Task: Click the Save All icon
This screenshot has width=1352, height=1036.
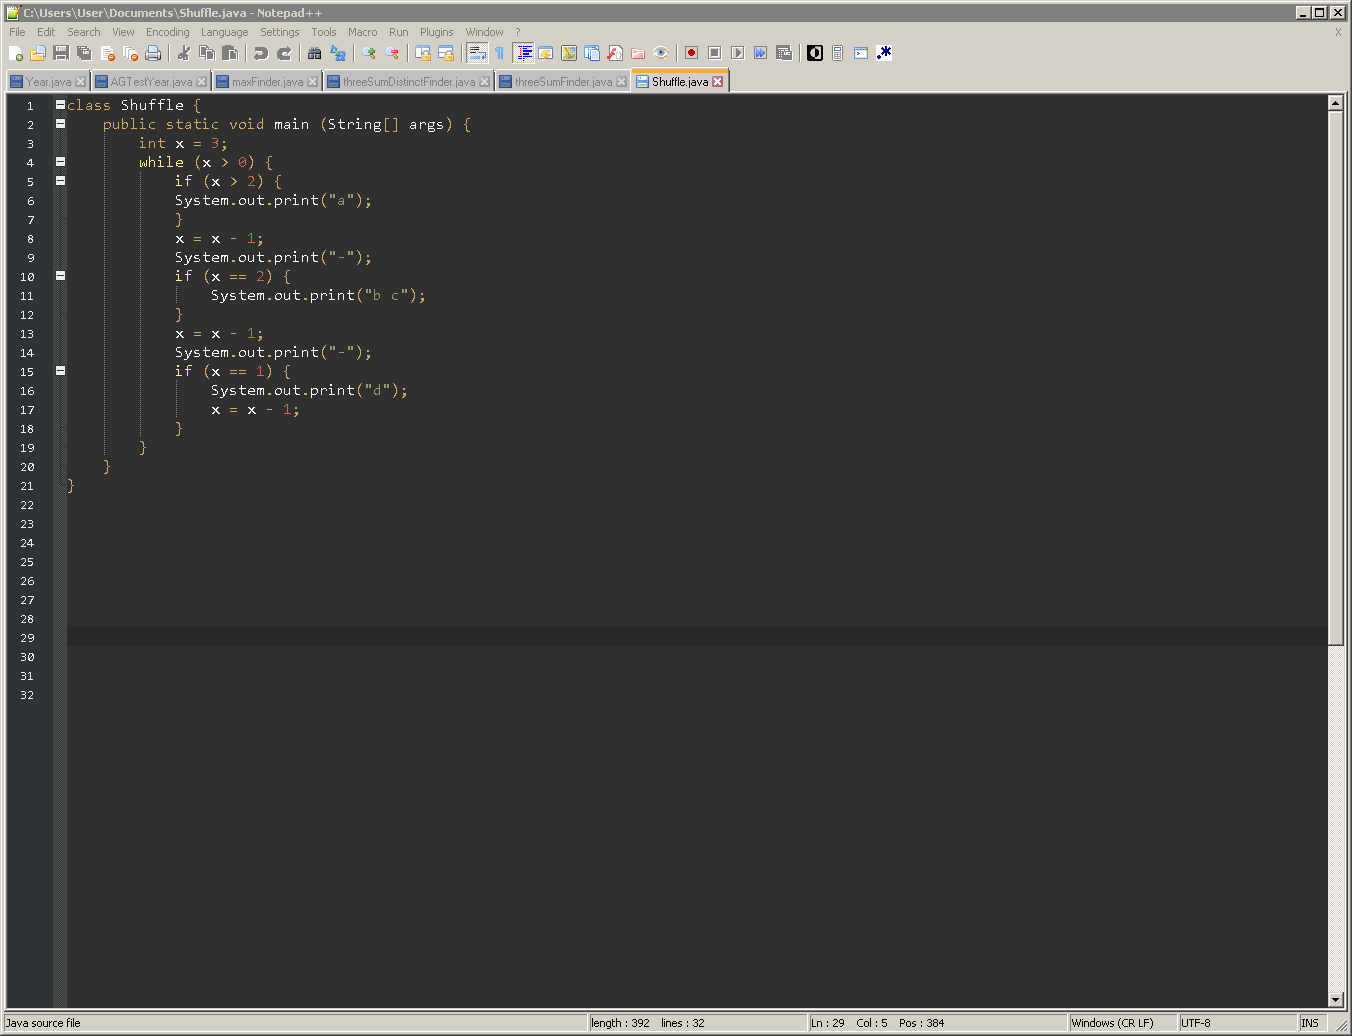Action: [x=84, y=53]
